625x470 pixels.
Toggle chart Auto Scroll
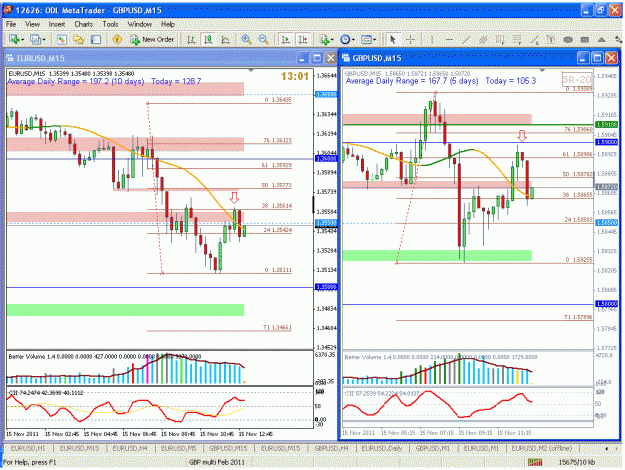pos(285,39)
